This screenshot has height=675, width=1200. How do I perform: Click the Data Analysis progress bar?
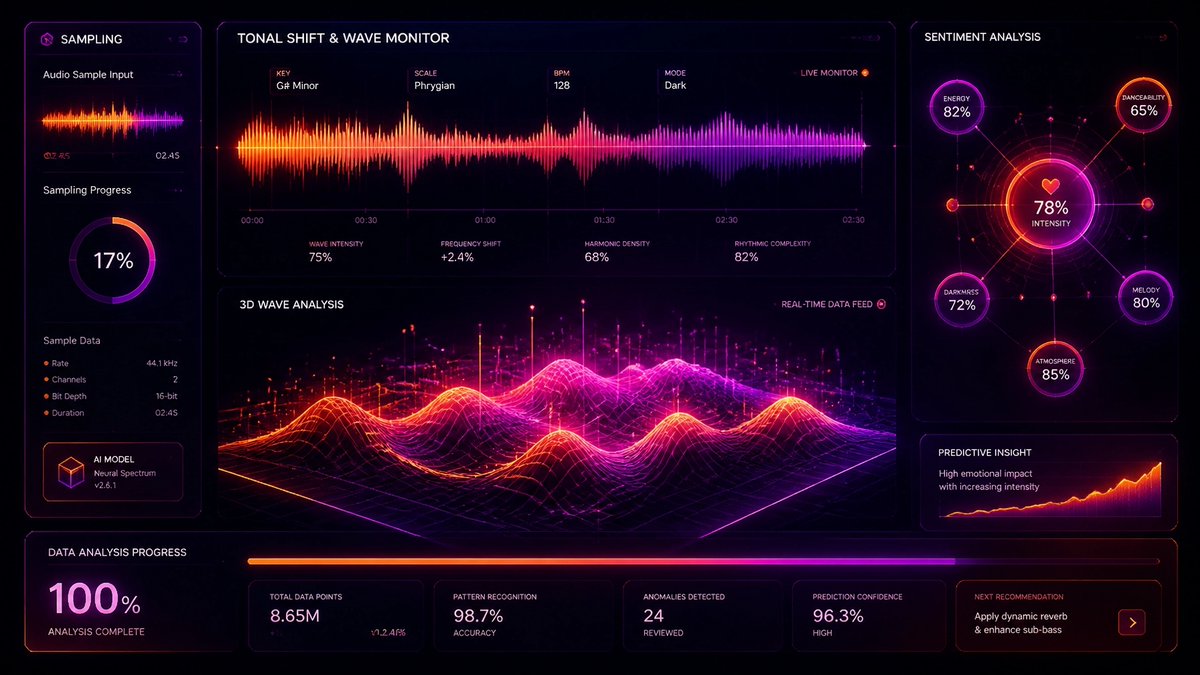pos(703,562)
